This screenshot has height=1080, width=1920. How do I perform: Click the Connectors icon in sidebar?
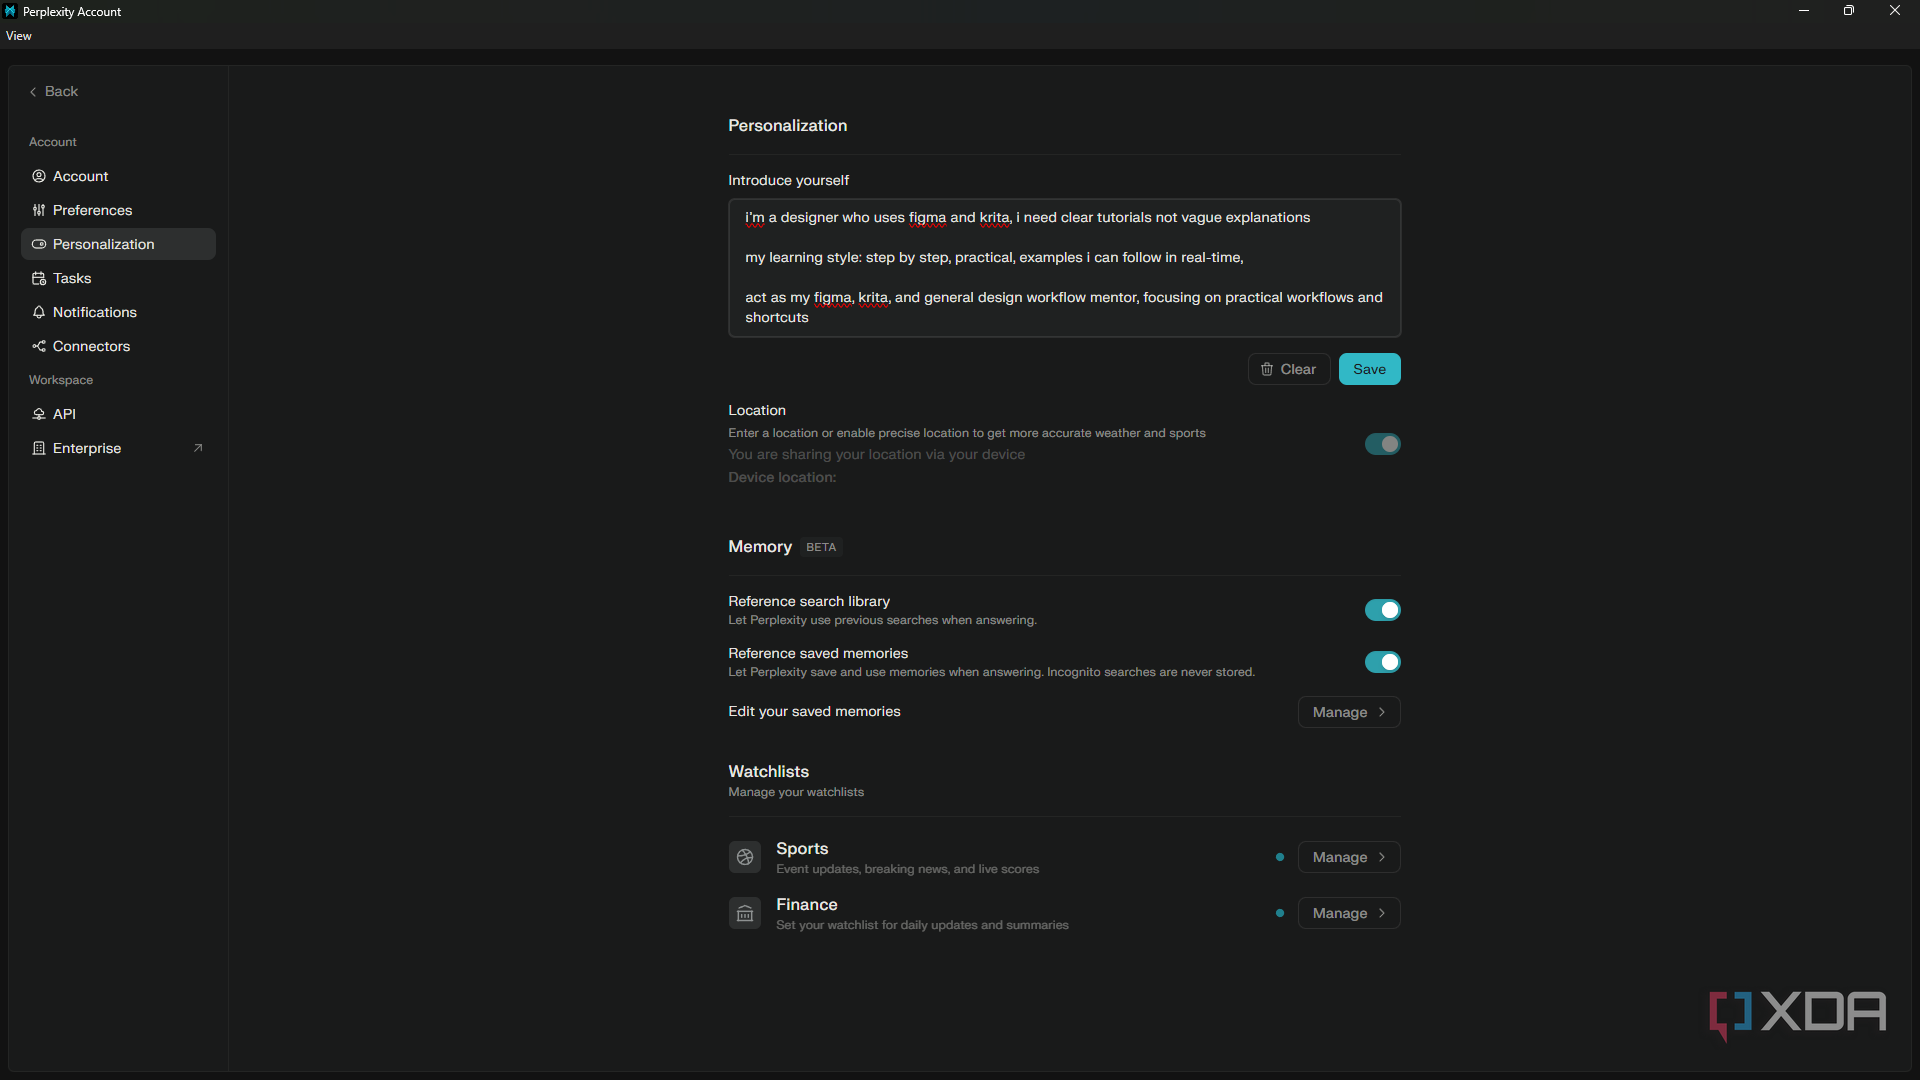[39, 346]
